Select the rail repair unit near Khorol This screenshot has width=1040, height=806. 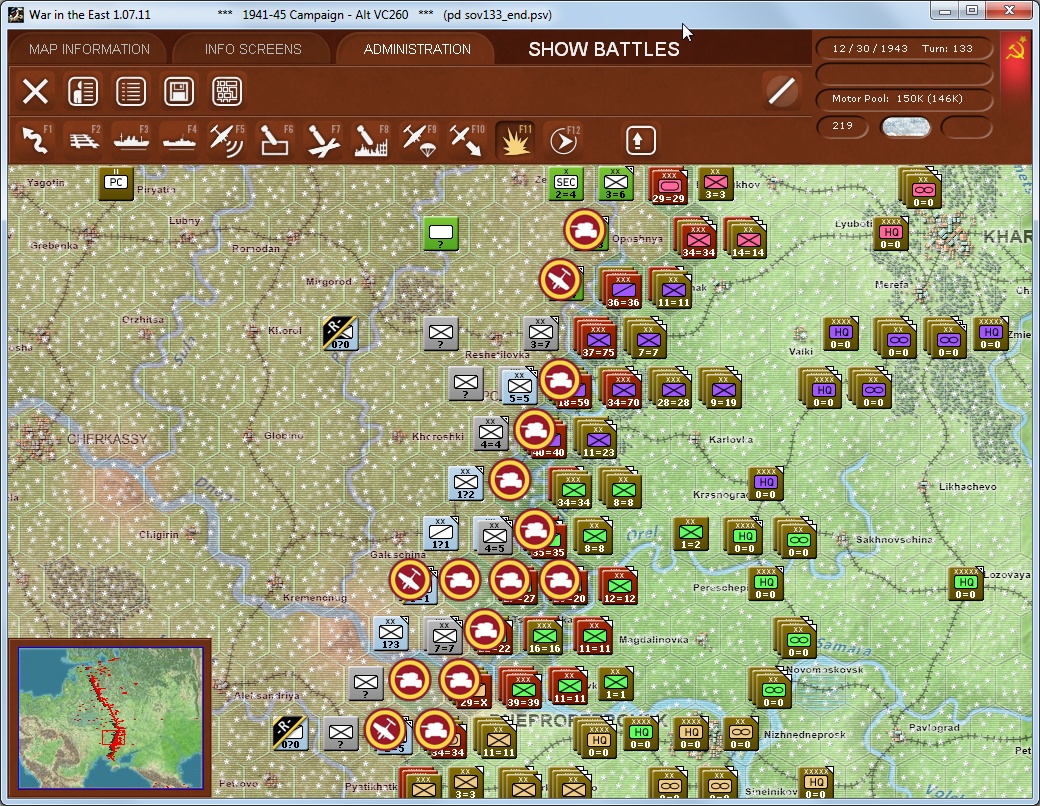coord(340,334)
